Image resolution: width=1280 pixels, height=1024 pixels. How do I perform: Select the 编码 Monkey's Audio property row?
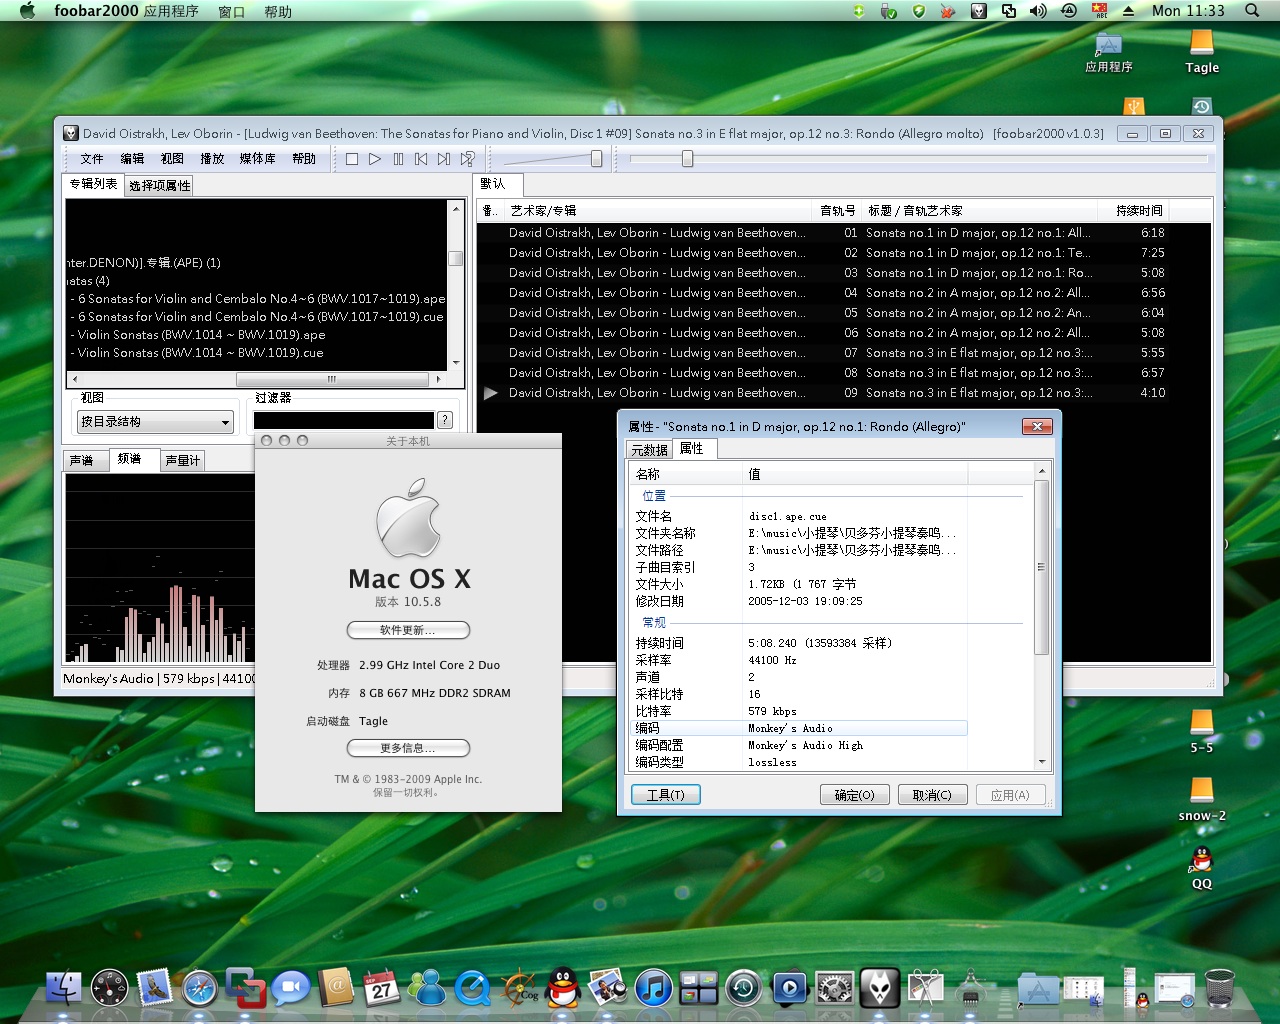click(x=799, y=728)
